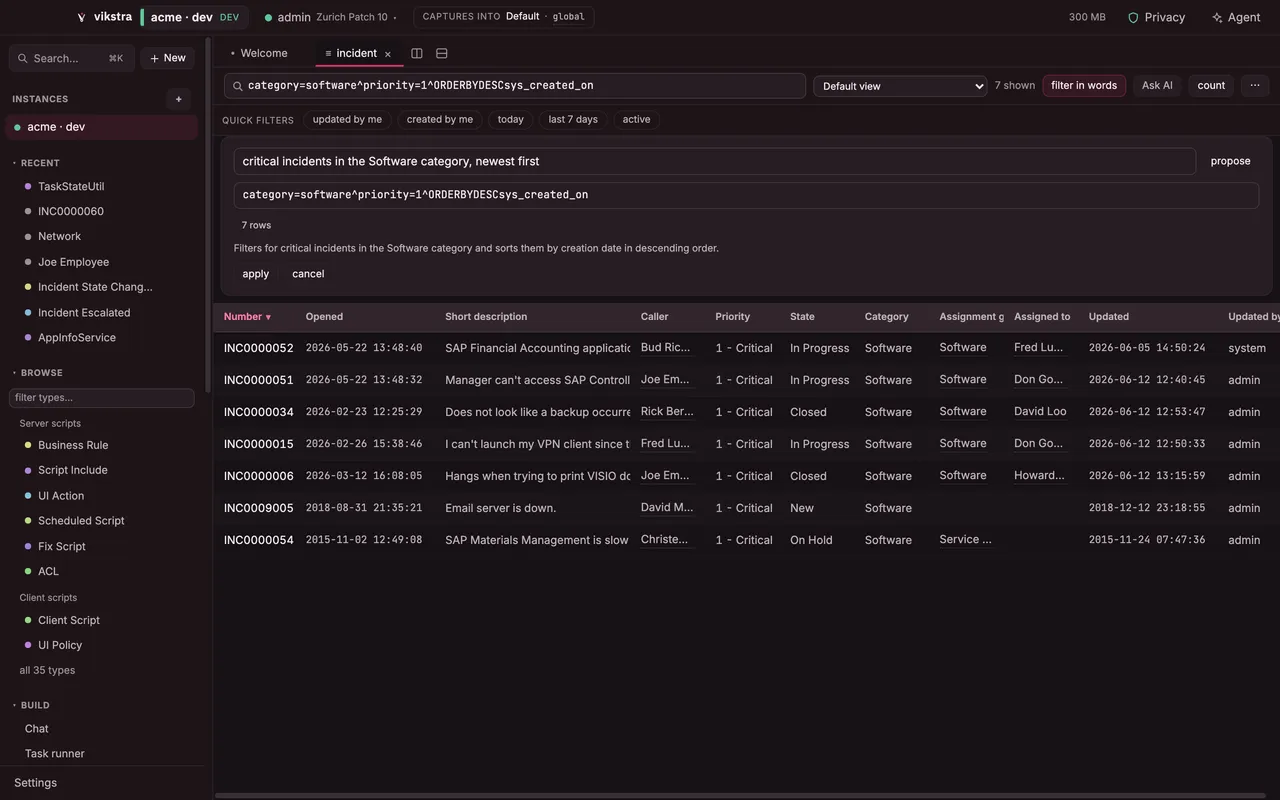Browse UI Policy type

[60, 646]
